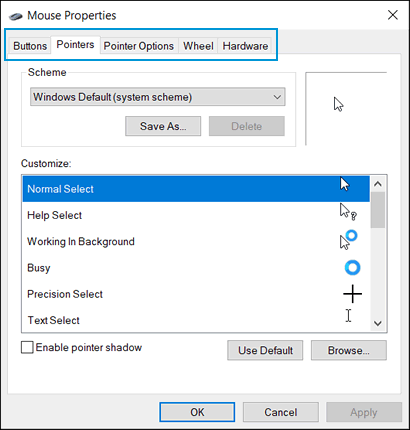Click the pointer list scroll-up arrow

[x=378, y=184]
